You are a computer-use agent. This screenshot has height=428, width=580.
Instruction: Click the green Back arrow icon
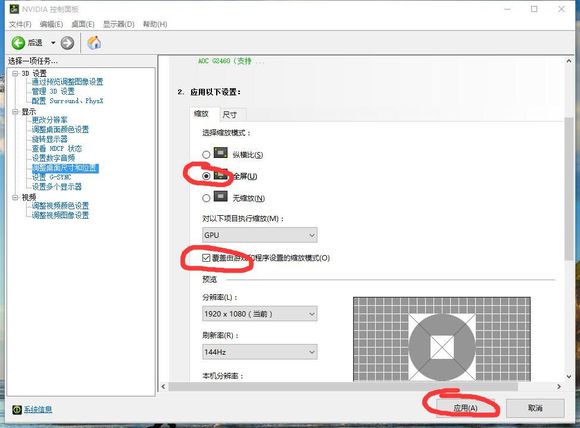[x=18, y=43]
